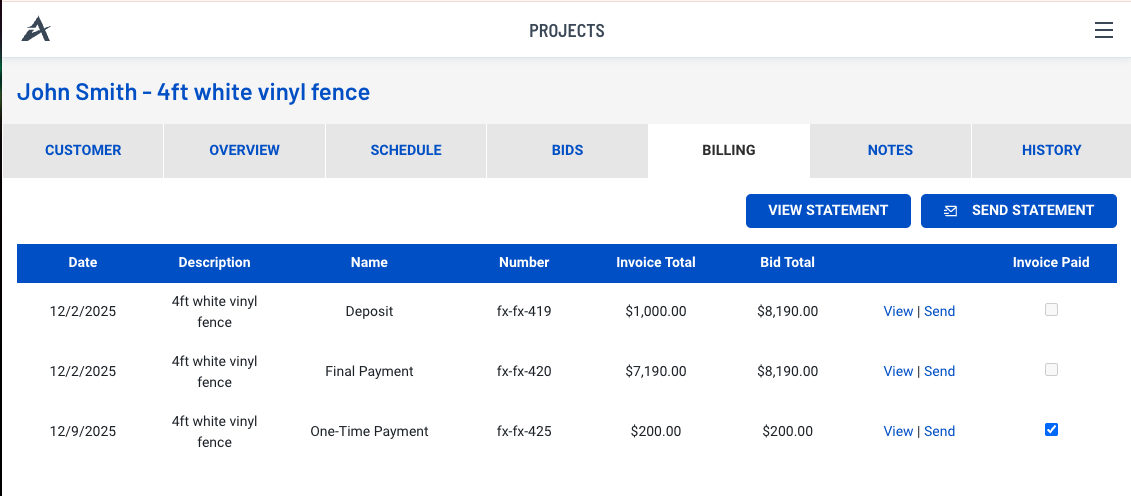The width and height of the screenshot is (1131, 496).
Task: Click the Invoice Total column header
Action: pyautogui.click(x=656, y=262)
